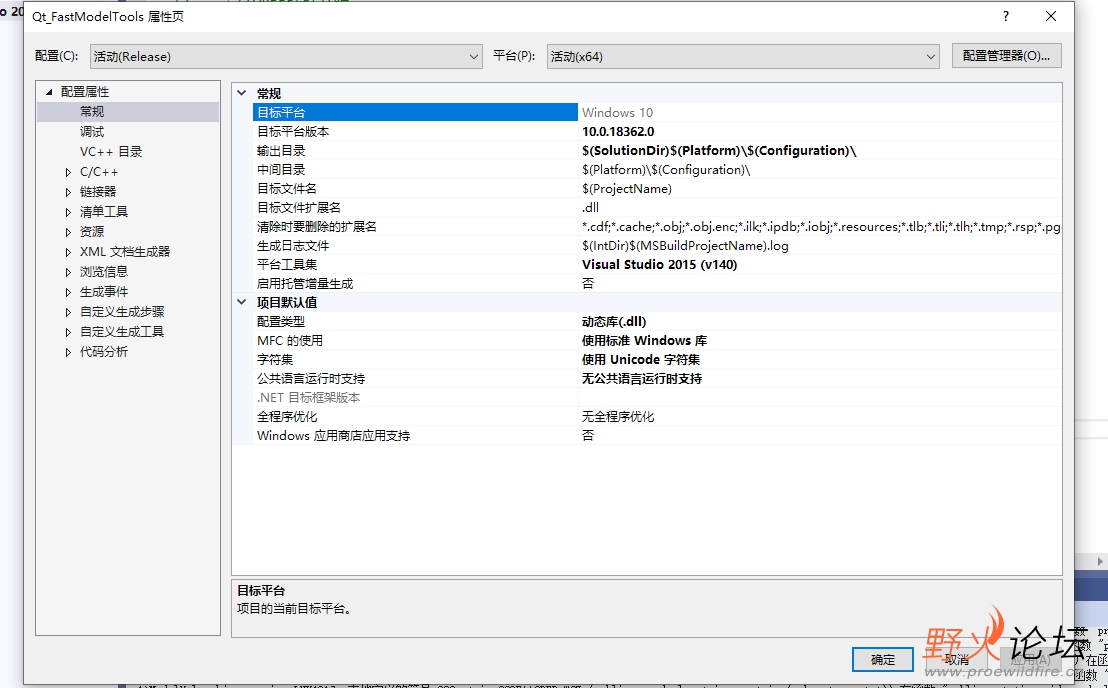
Task: Select the 清单工具 tree label
Action: (x=104, y=211)
